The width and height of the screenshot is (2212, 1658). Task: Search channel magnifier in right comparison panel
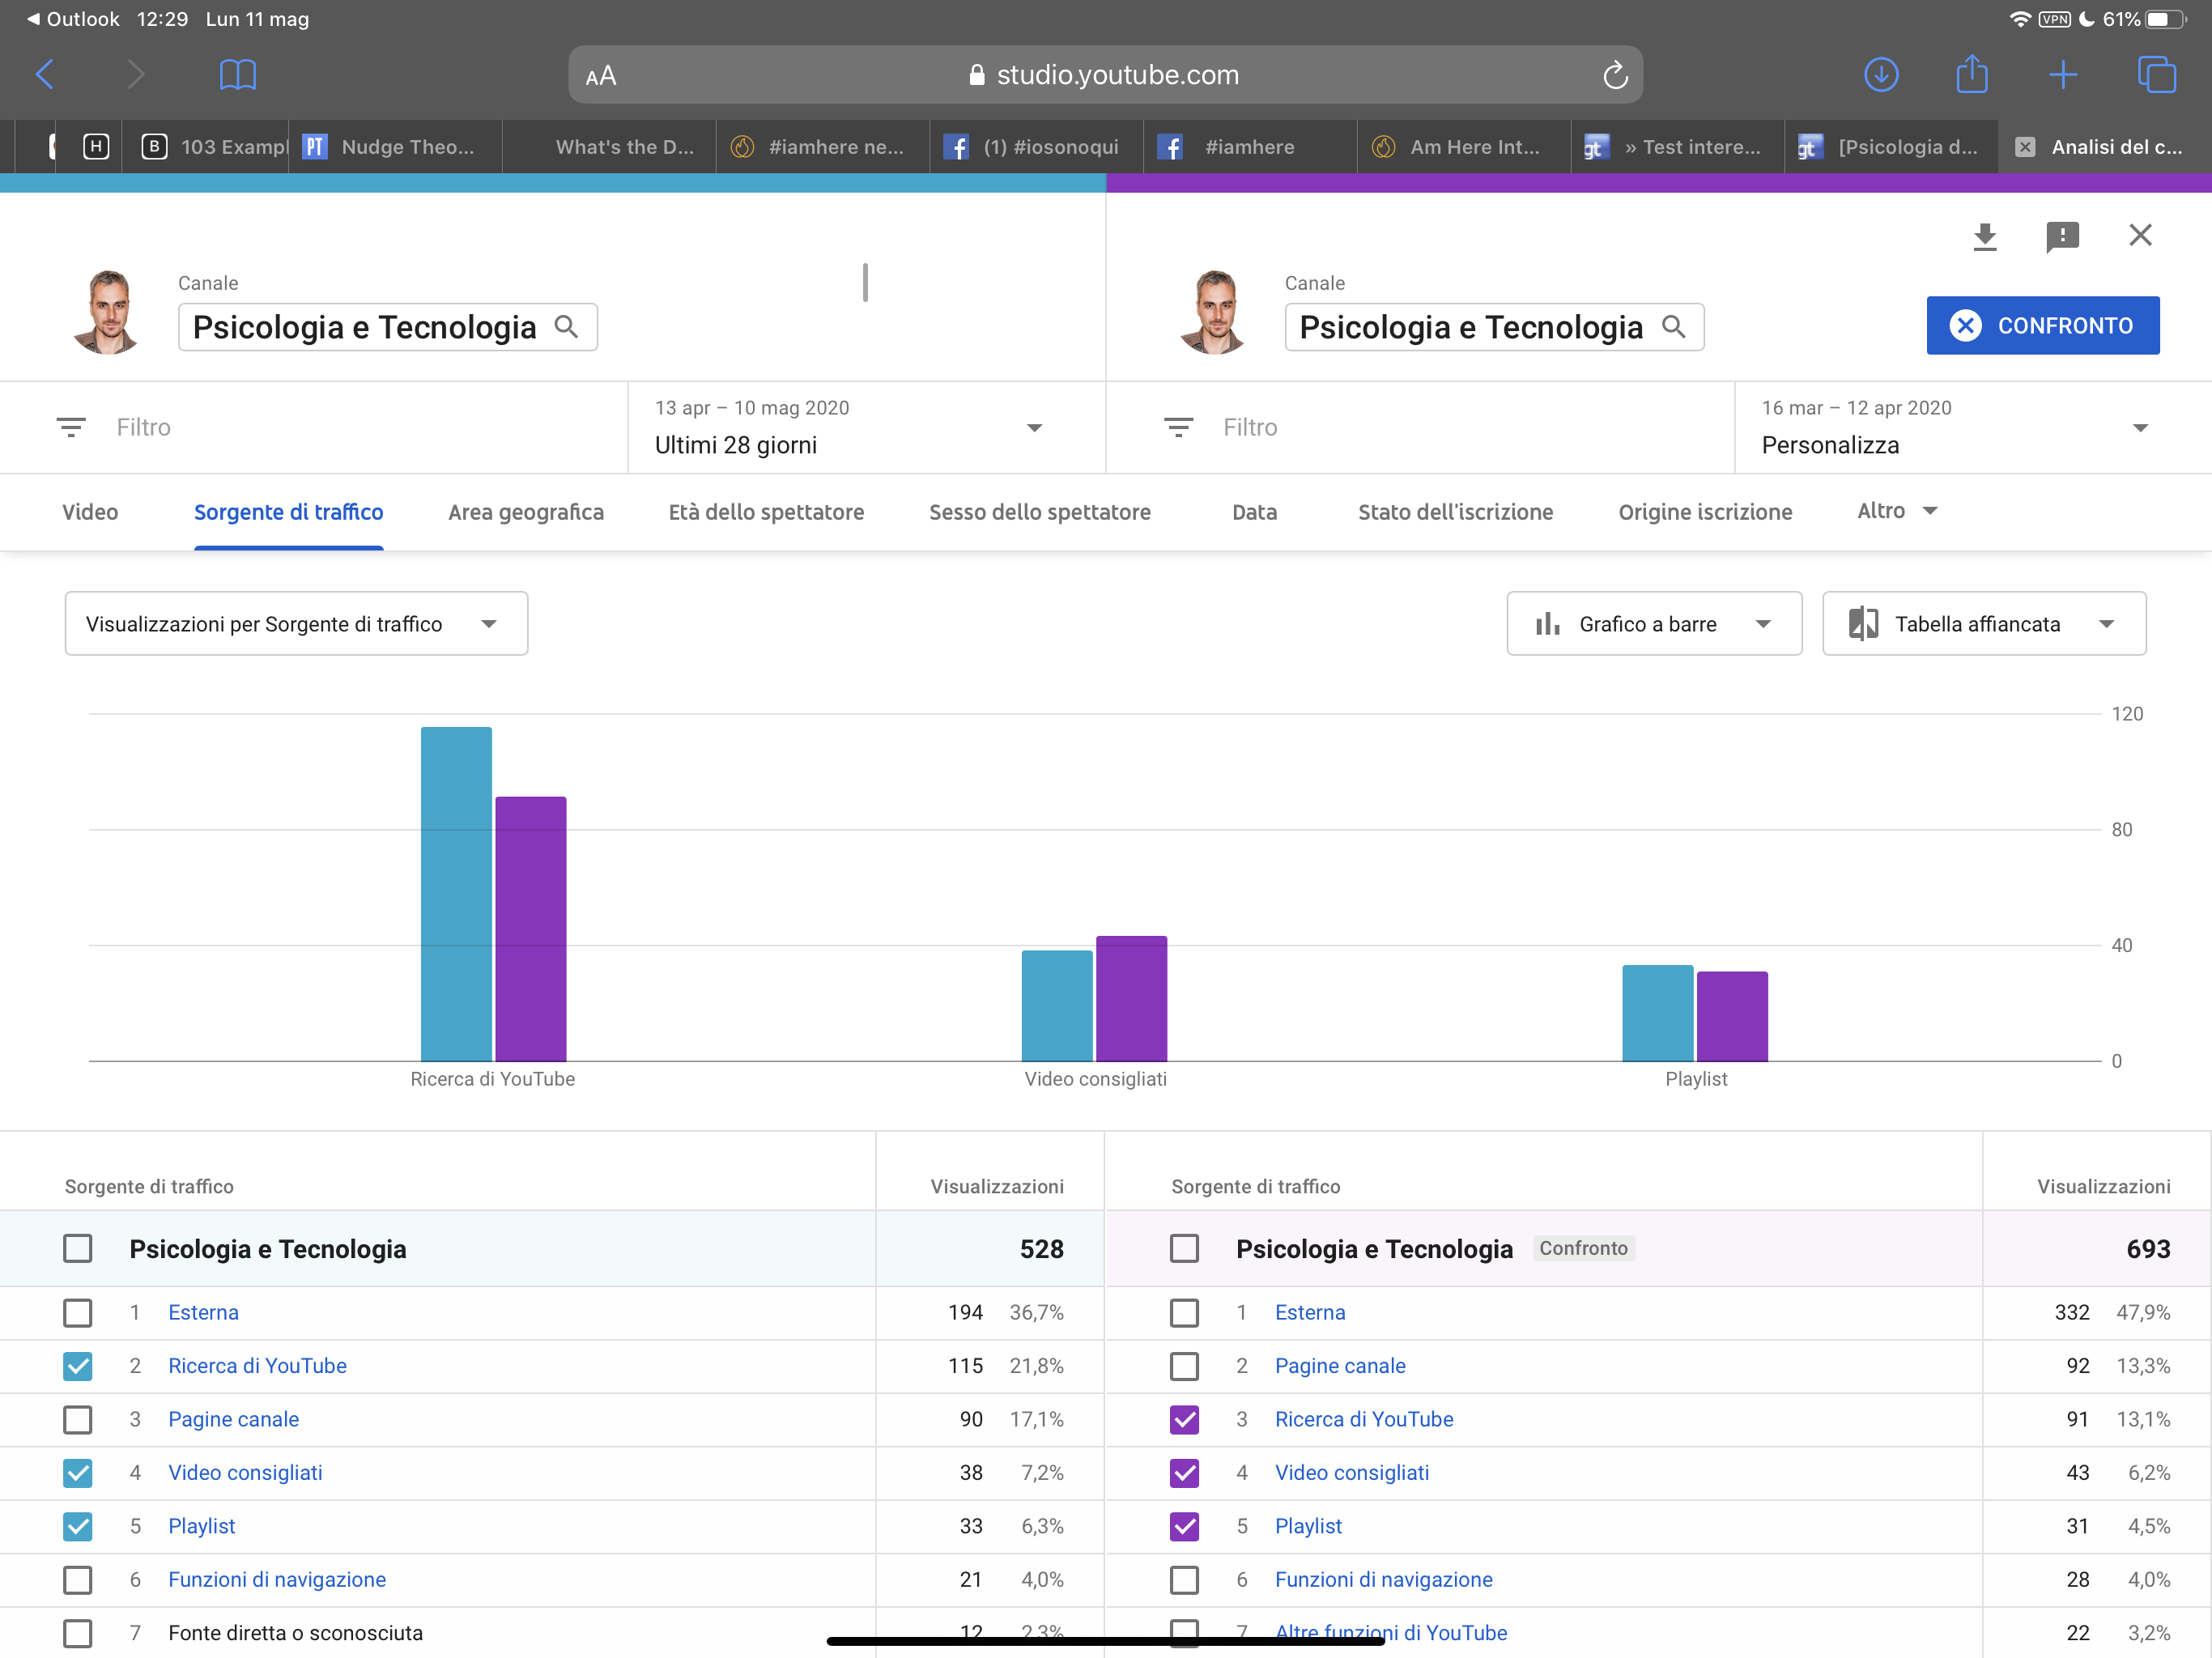tap(1673, 327)
